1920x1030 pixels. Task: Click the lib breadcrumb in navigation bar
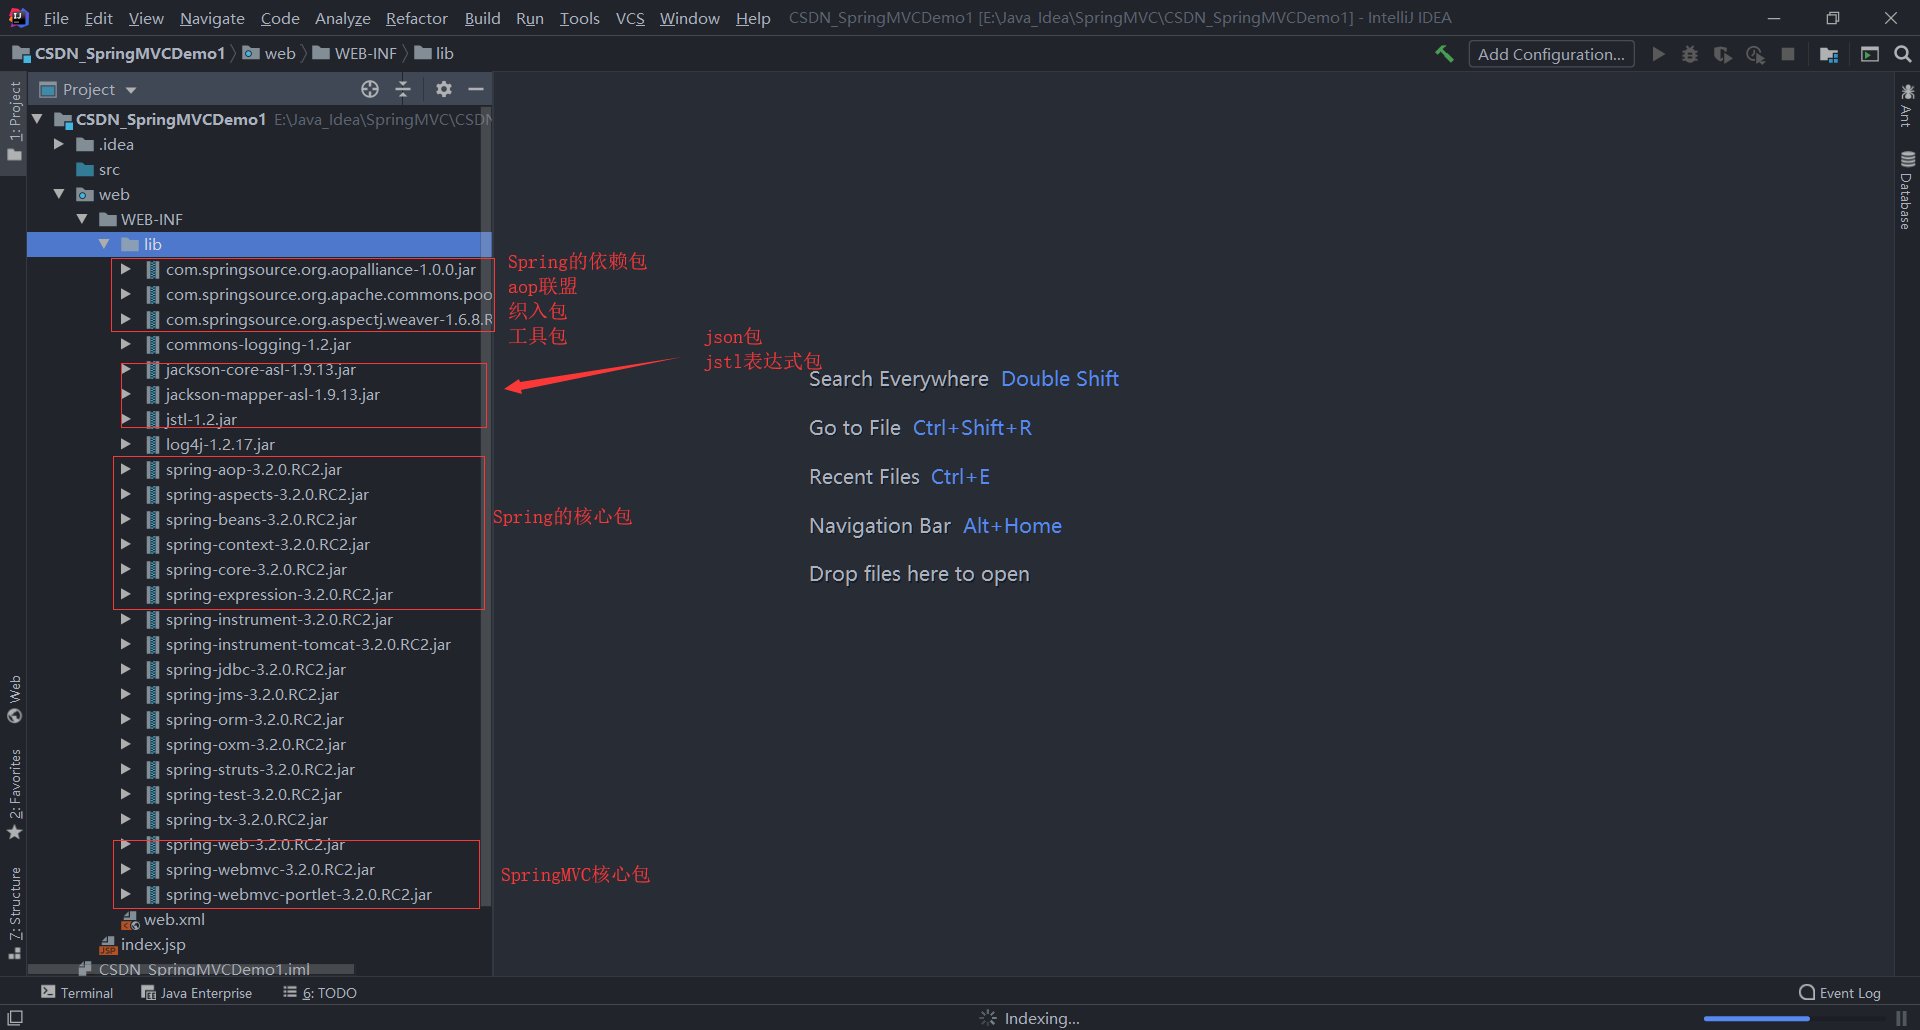pyautogui.click(x=434, y=54)
